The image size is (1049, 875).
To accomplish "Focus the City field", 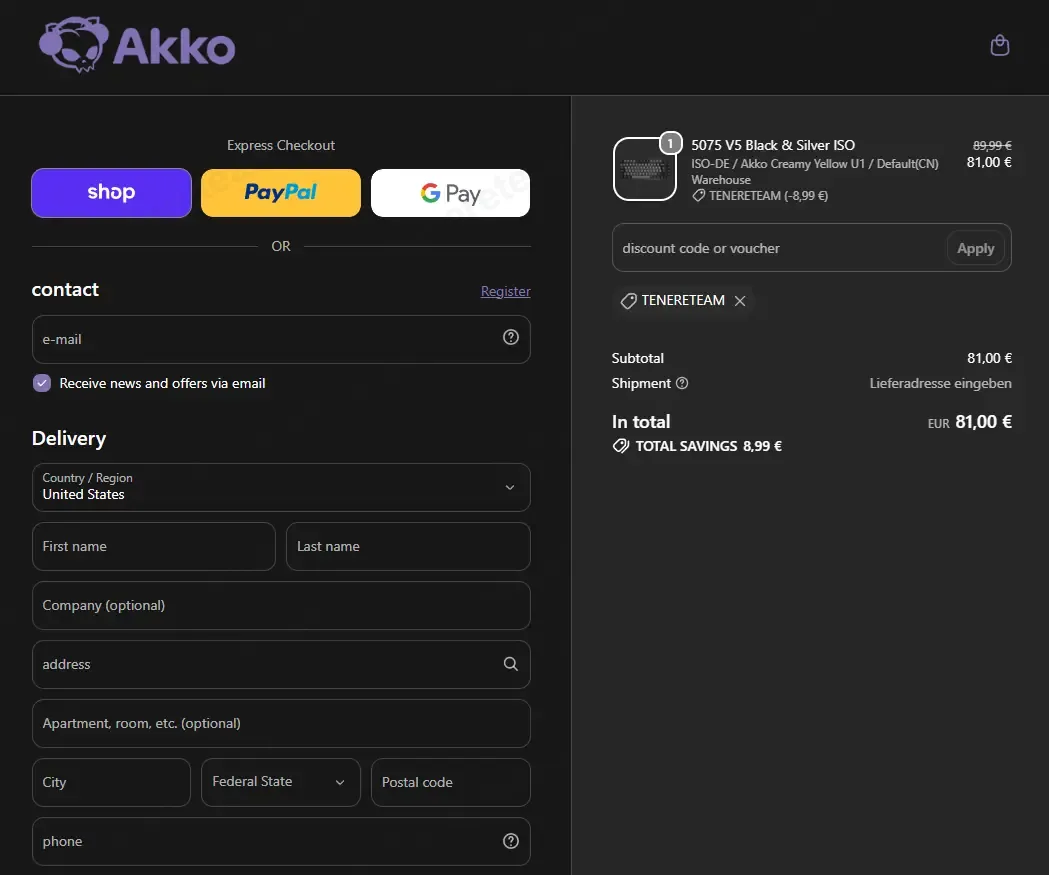I will (111, 782).
